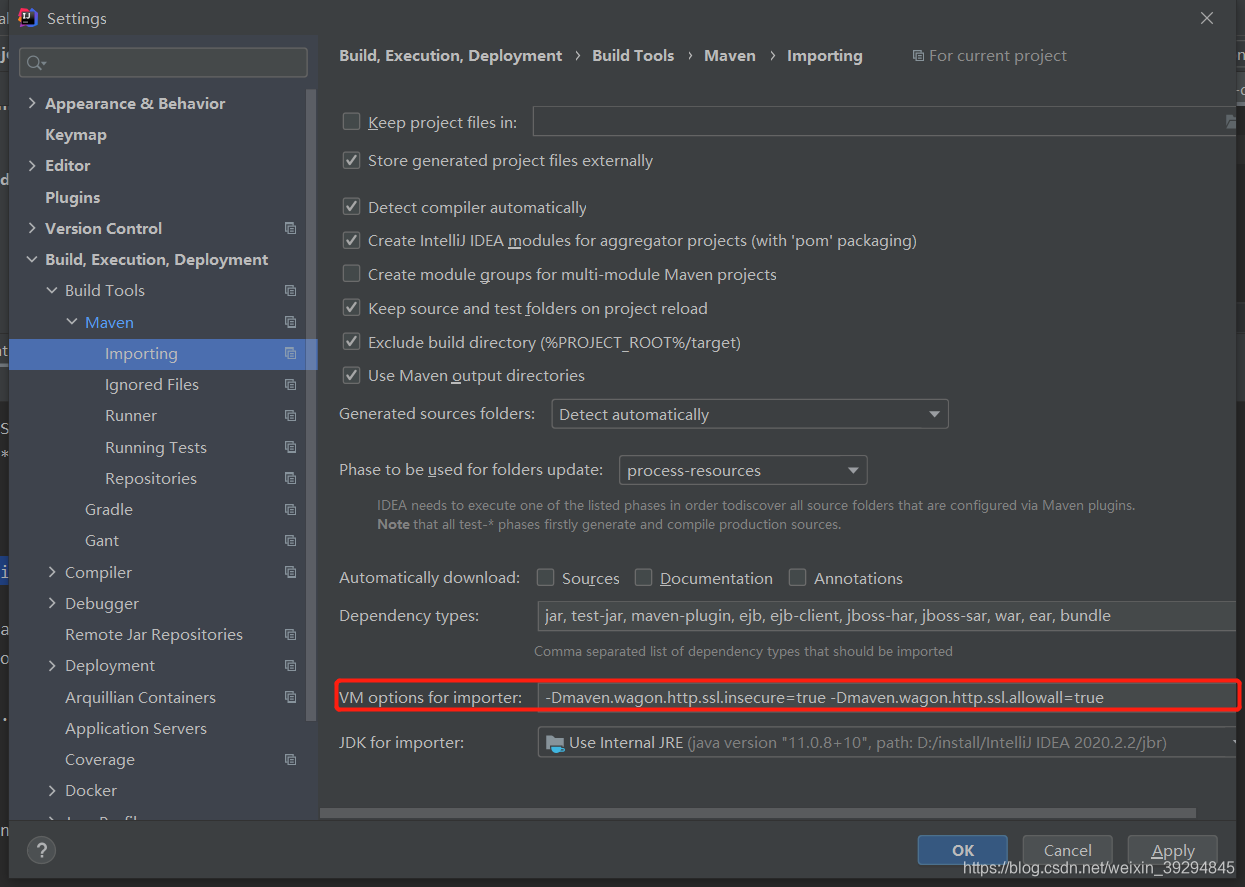
Task: Click the help question mark icon
Action: (x=40, y=850)
